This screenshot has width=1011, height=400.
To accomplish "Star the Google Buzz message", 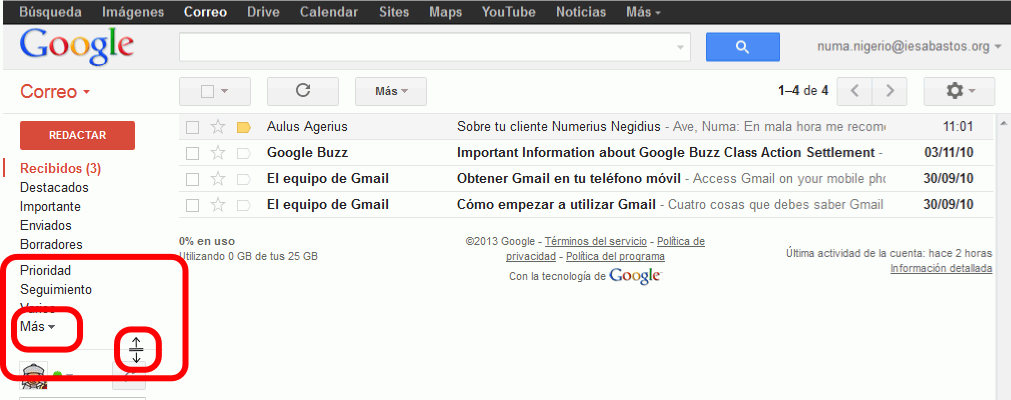I will point(218,153).
